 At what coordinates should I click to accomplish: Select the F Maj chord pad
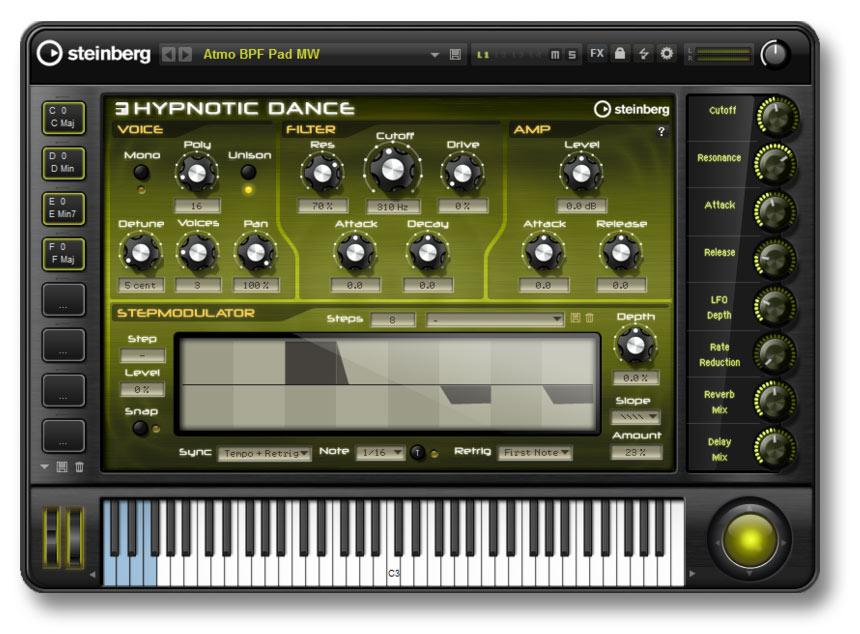(64, 254)
